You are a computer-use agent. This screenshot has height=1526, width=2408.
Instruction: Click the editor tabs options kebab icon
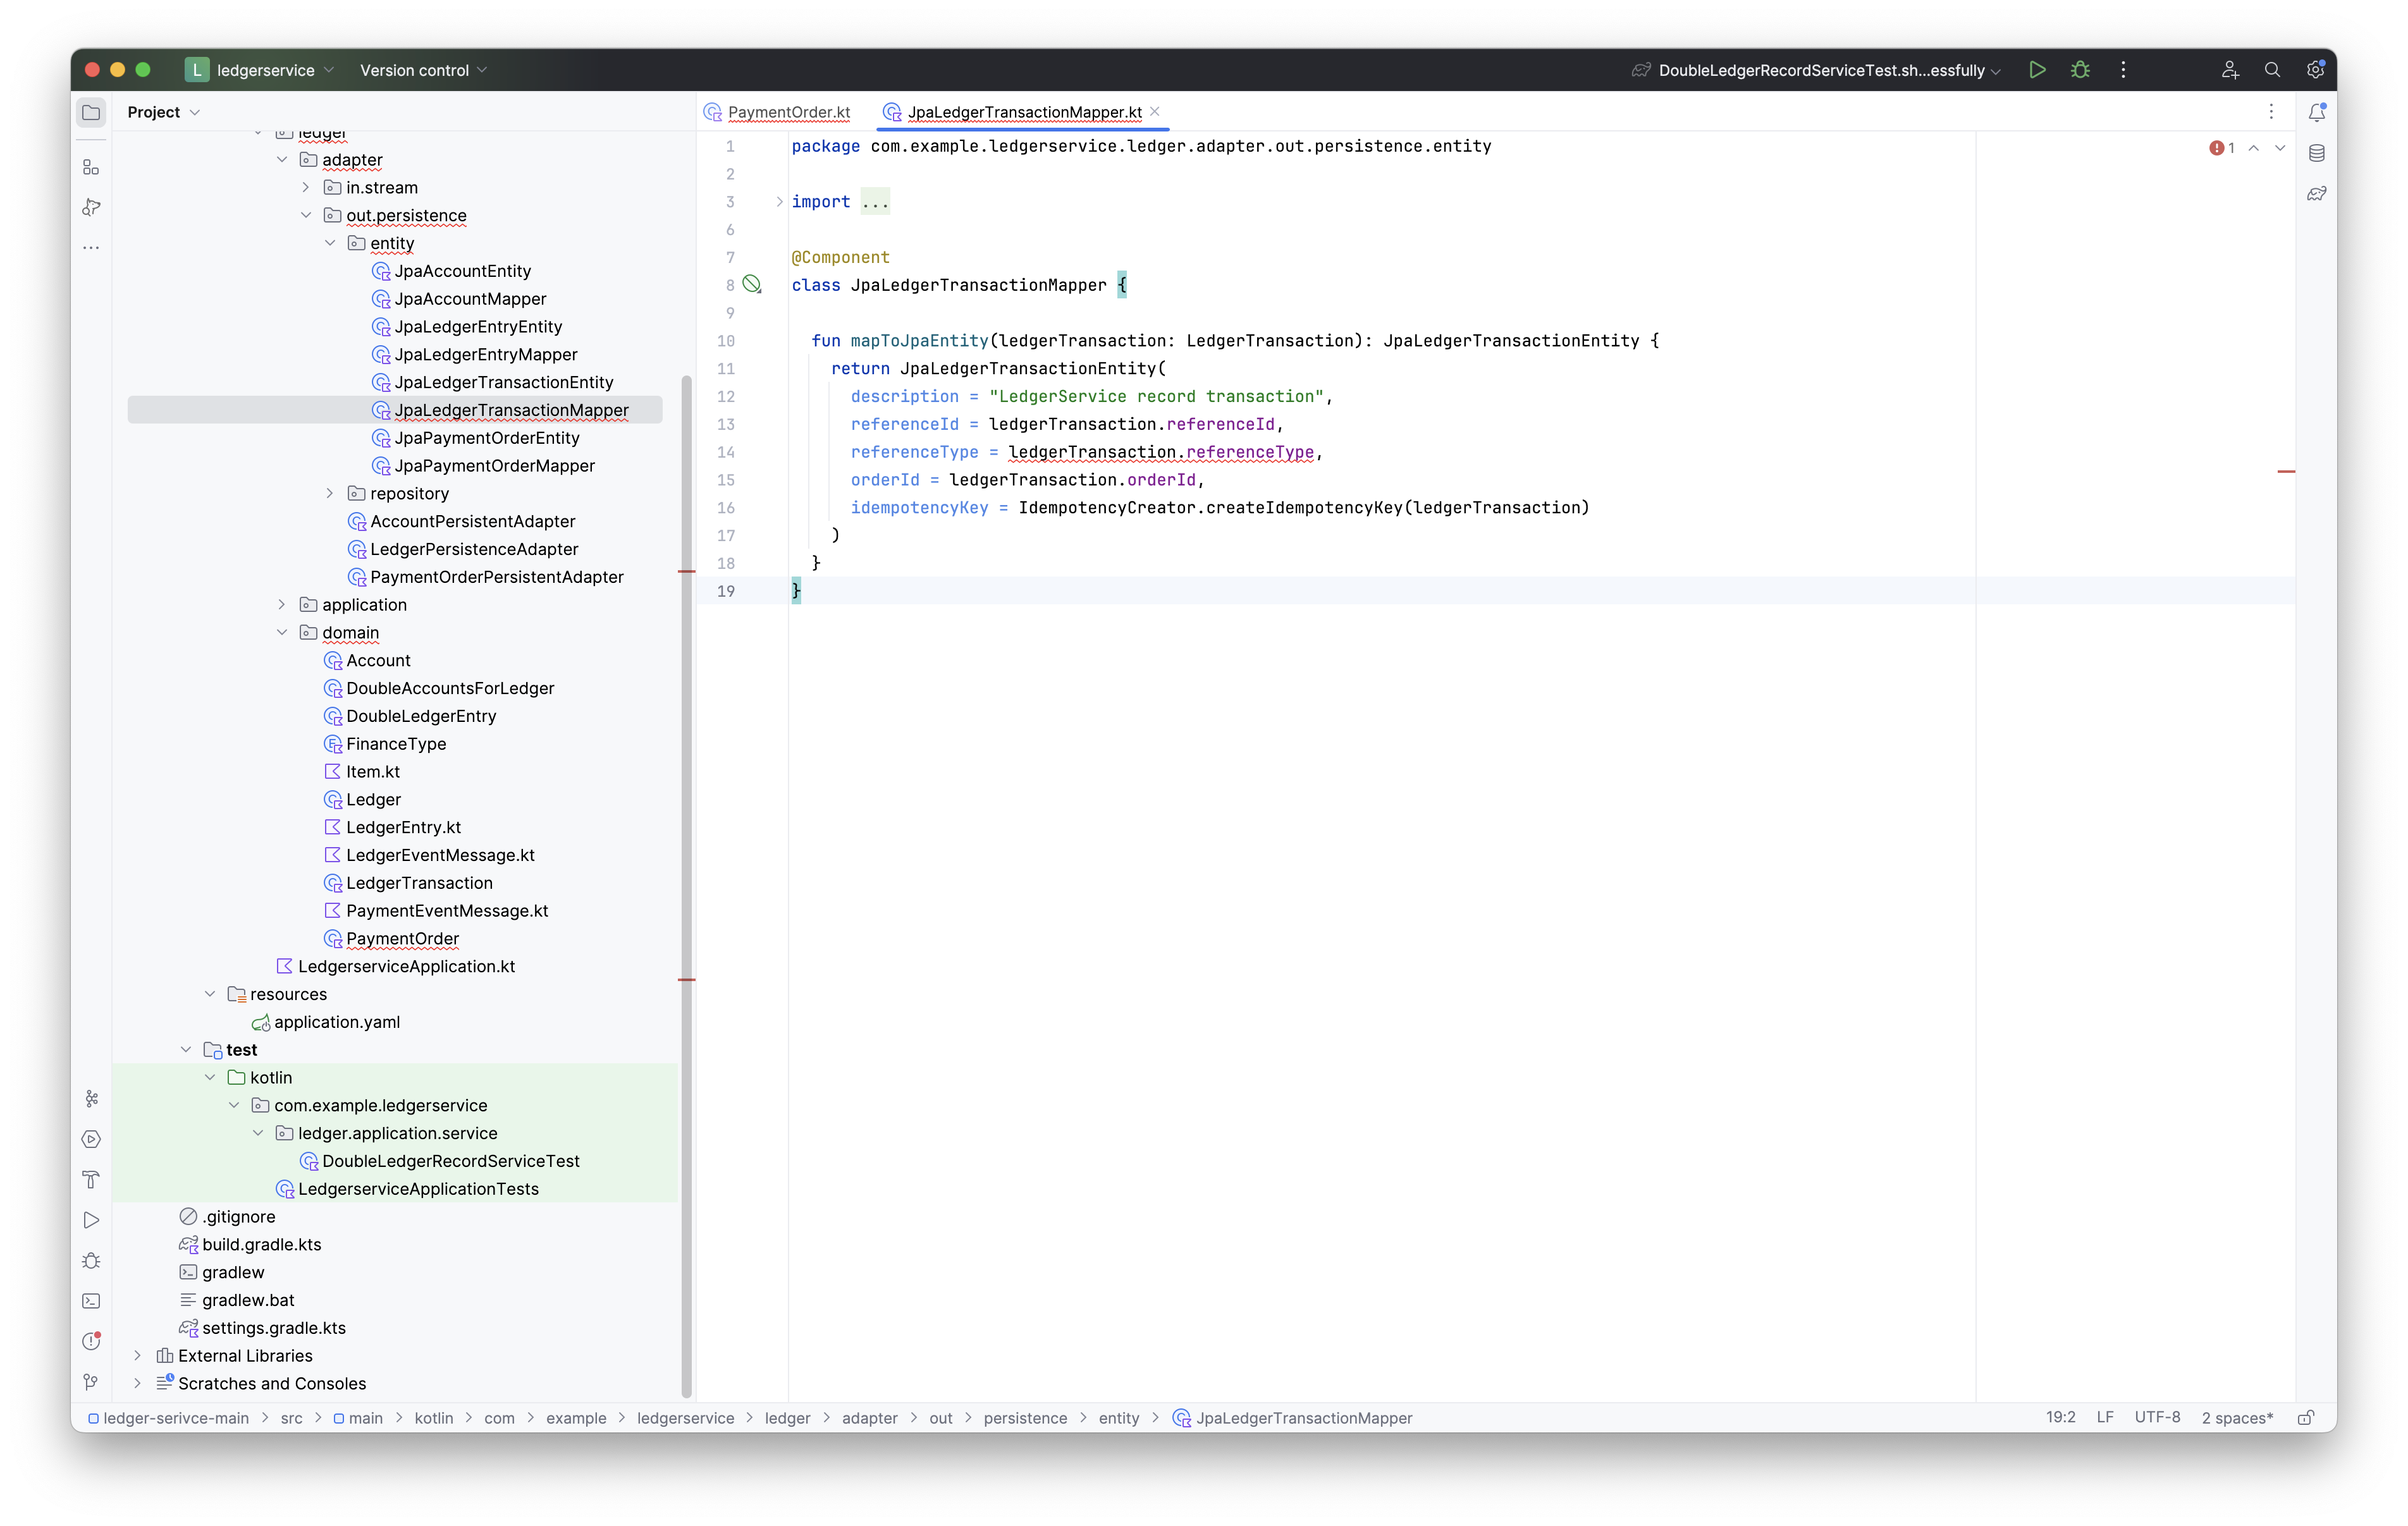click(x=2271, y=112)
